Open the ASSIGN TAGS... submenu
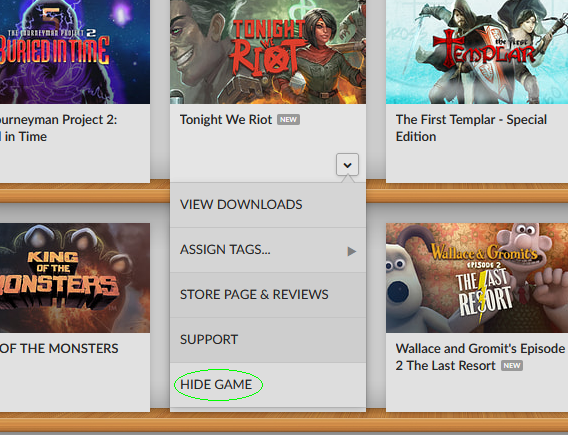The height and width of the screenshot is (435, 568). click(x=268, y=250)
